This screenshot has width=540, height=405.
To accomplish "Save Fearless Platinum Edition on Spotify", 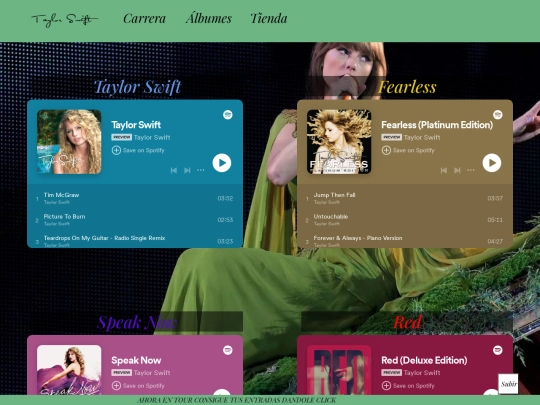I will point(408,150).
